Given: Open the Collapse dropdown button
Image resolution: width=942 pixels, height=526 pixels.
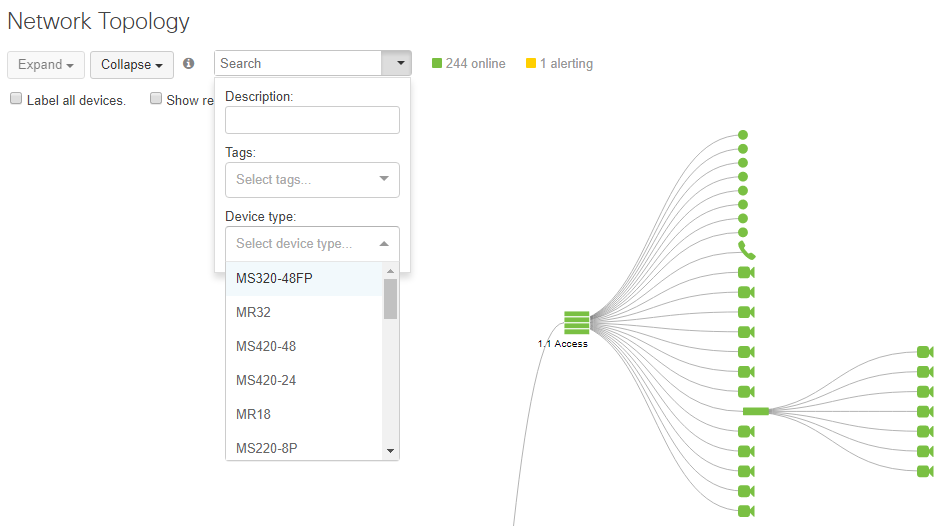Looking at the screenshot, I should coord(132,65).
